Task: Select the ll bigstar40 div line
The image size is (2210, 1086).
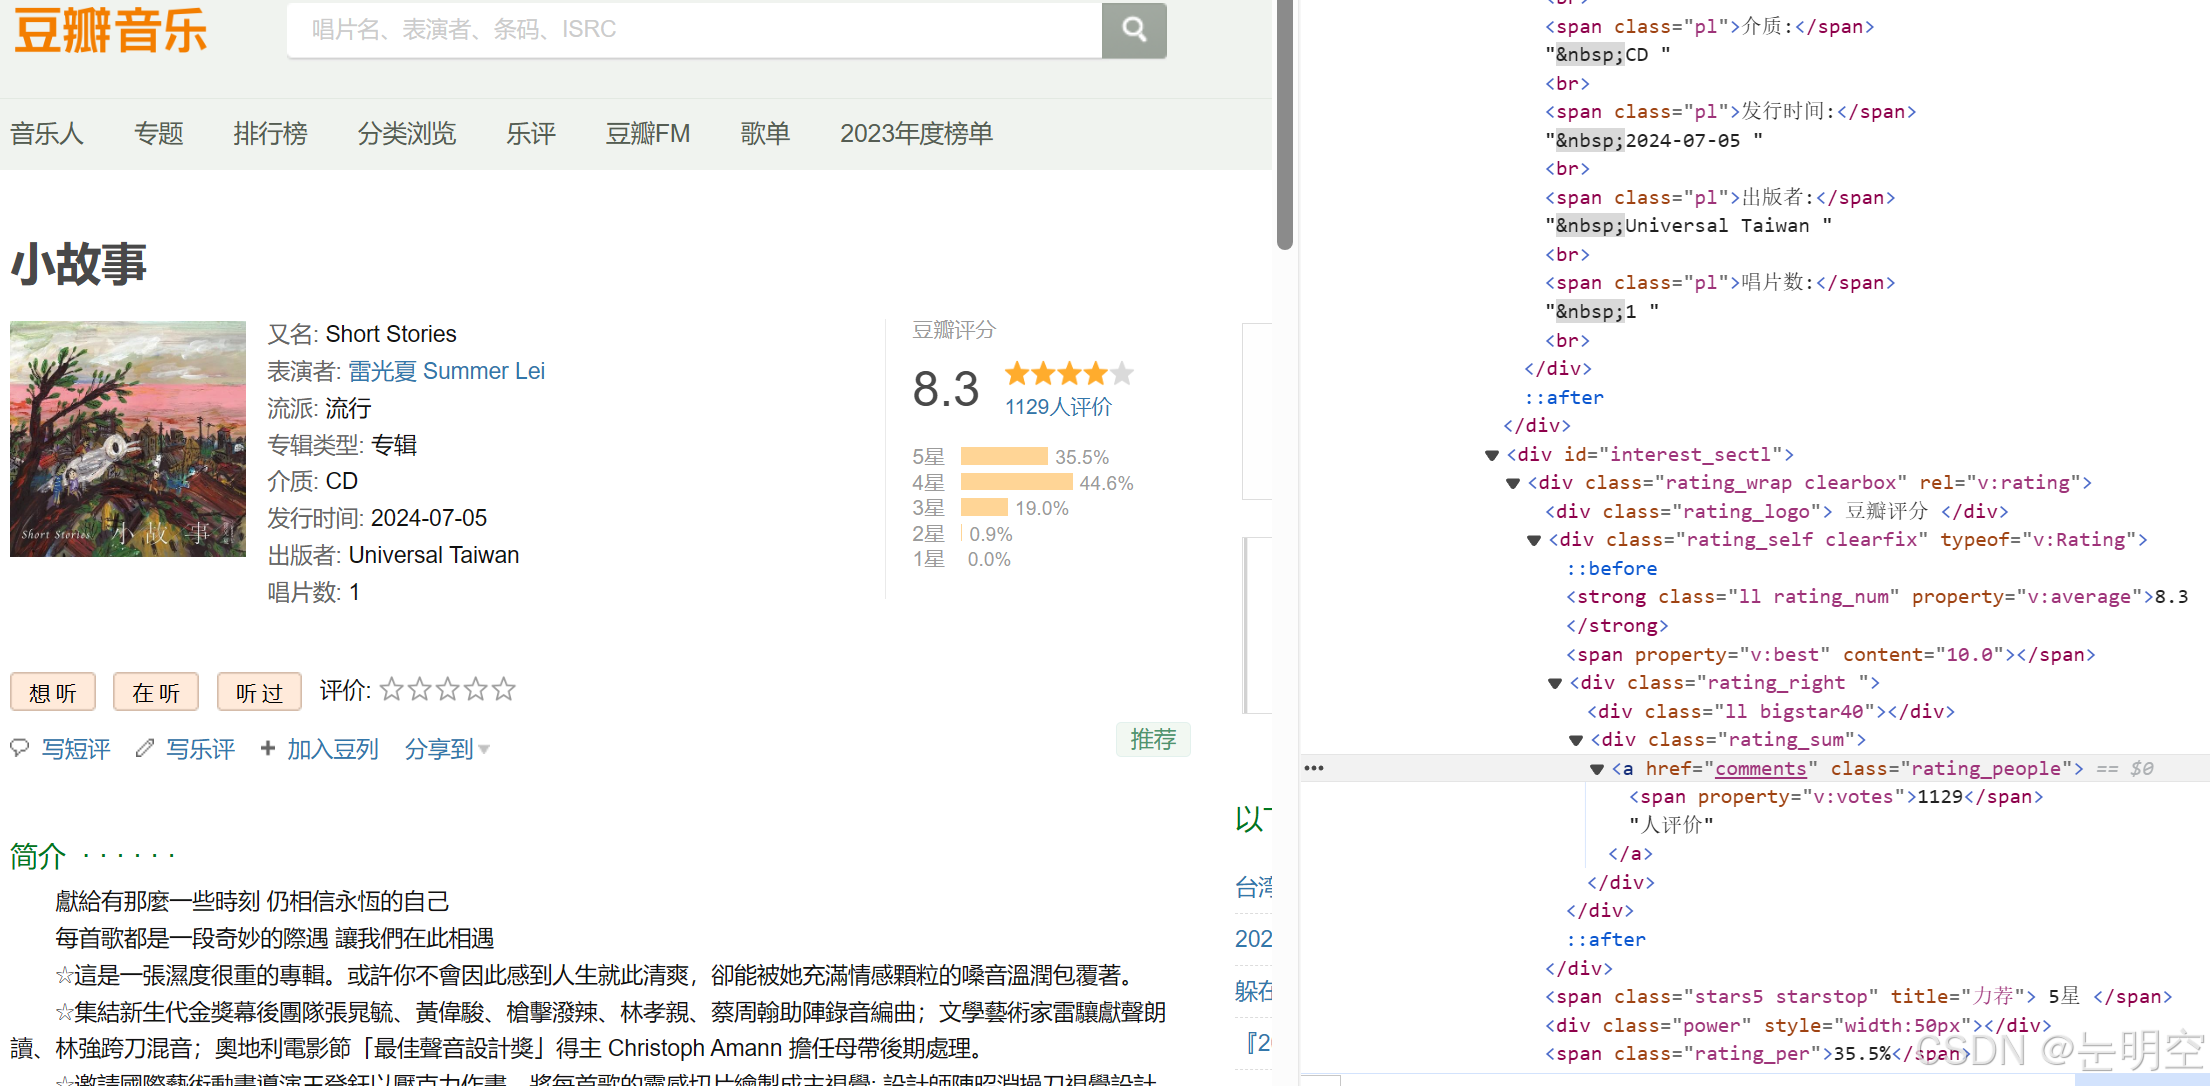Action: (1771, 712)
